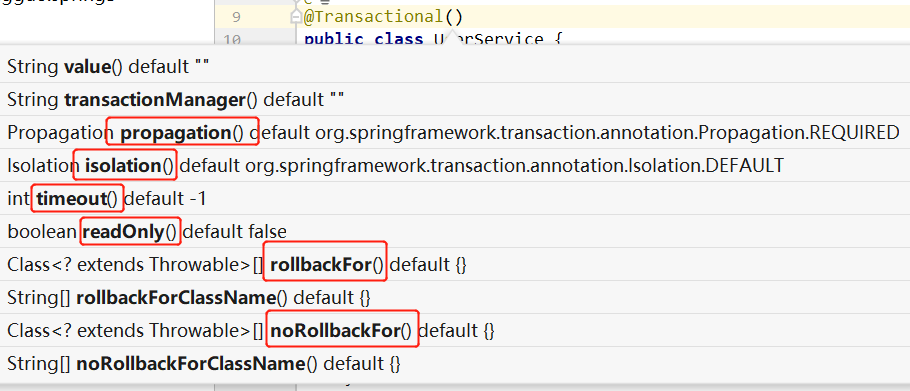Image resolution: width=910 pixels, height=391 pixels.
Task: Select the String value() parameter row
Action: click(455, 66)
